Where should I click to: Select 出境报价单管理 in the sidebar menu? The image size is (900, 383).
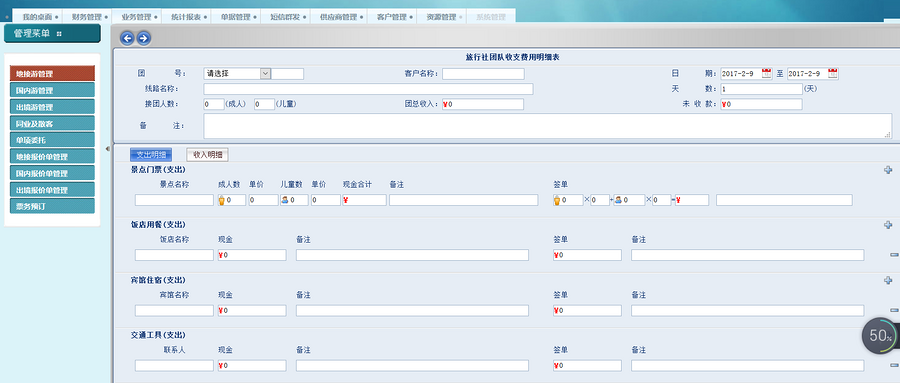(x=52, y=189)
